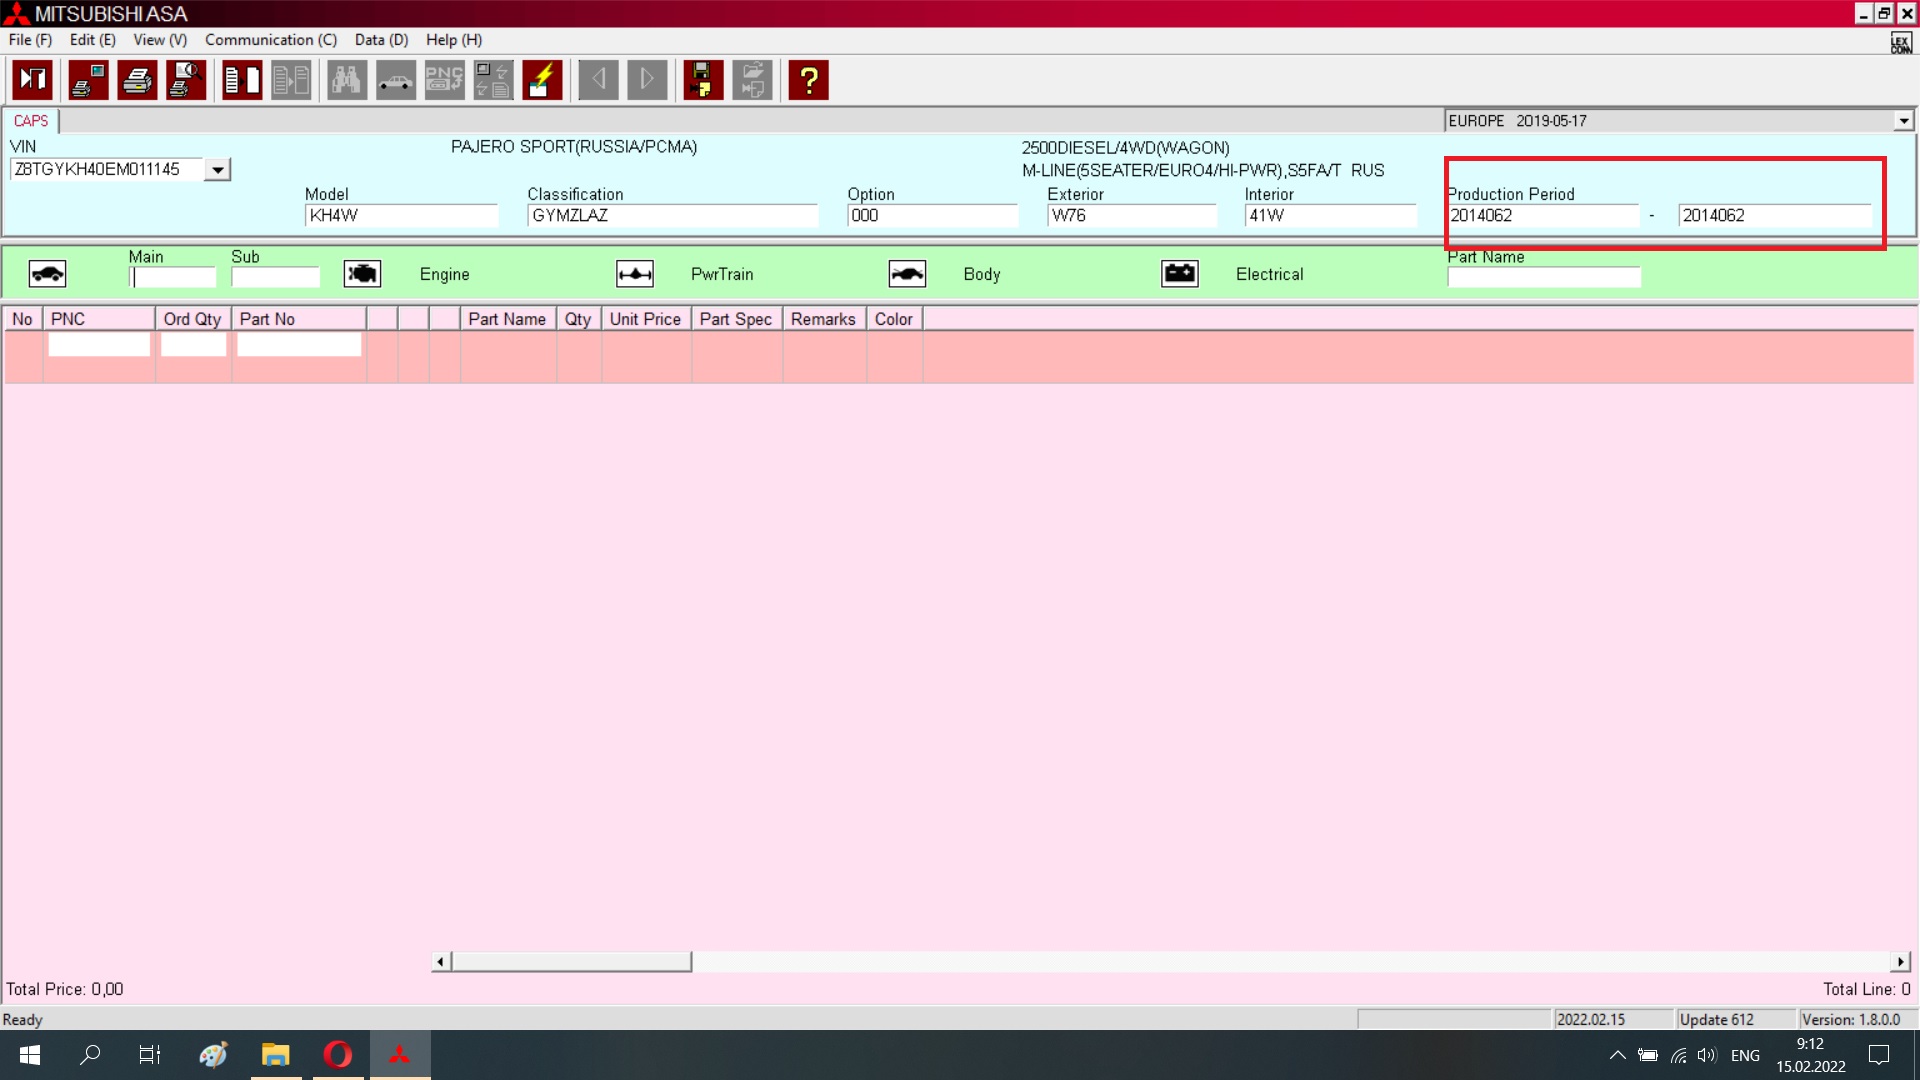Click the Part Name search field
Viewport: 1920px width, 1080px height.
pyautogui.click(x=1543, y=278)
